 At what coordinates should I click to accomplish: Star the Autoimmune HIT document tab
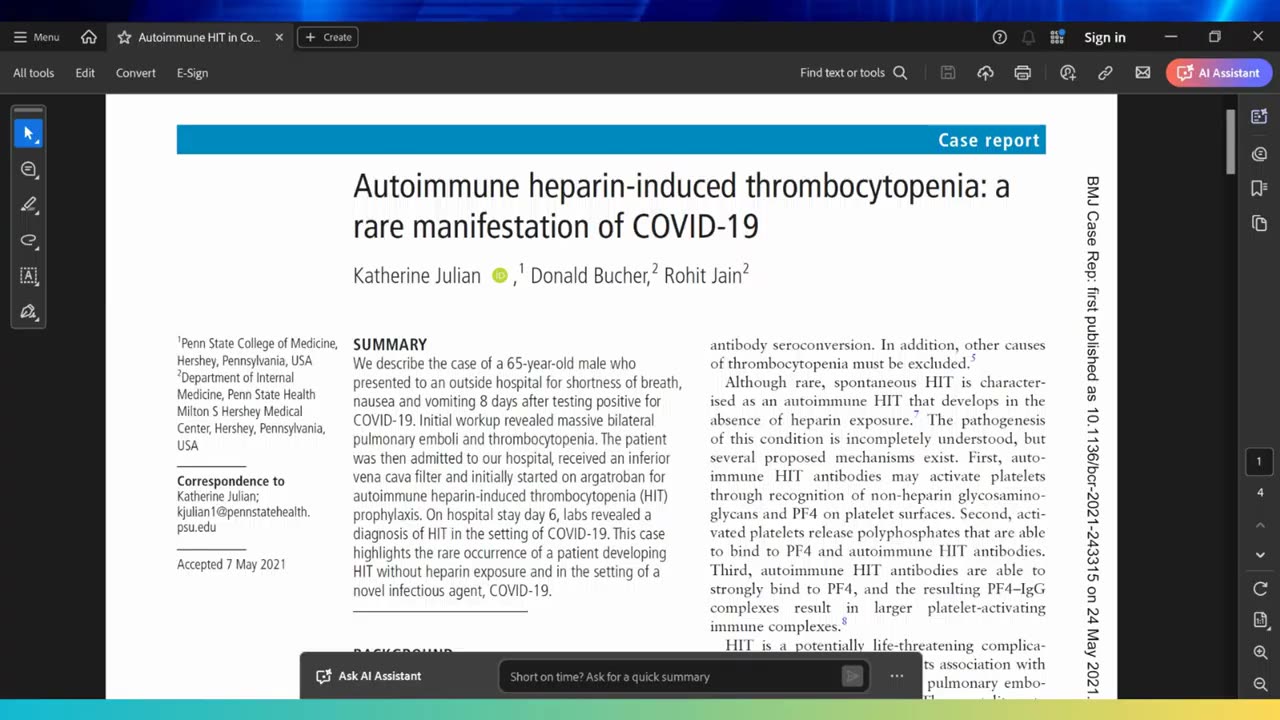tap(124, 37)
